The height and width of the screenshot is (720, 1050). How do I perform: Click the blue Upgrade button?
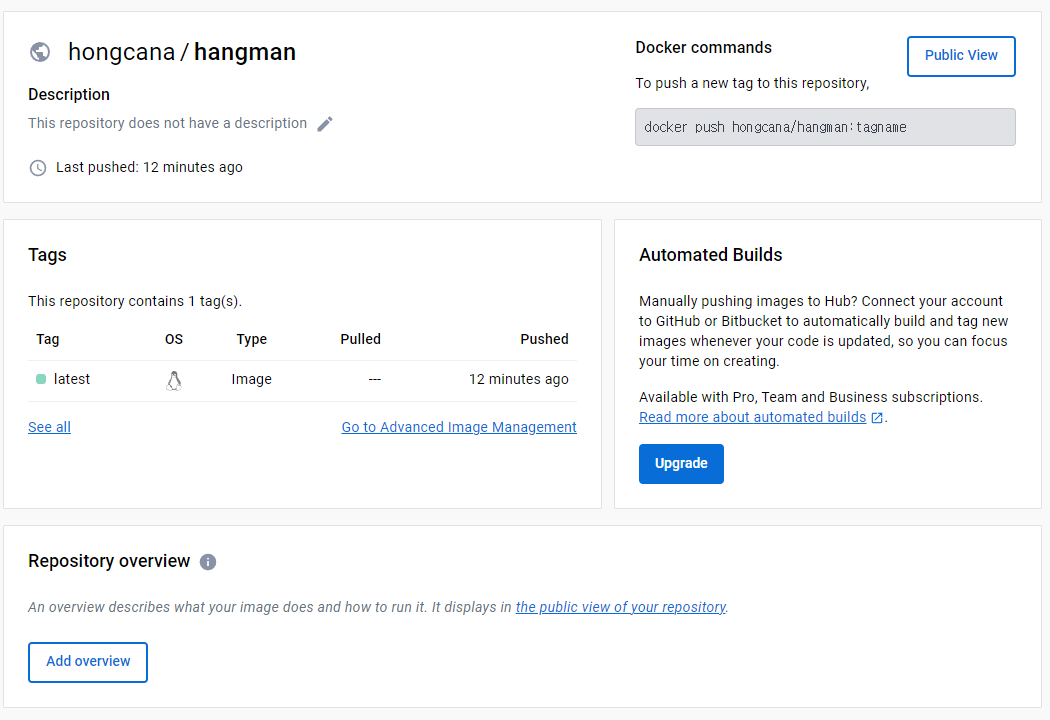click(681, 463)
